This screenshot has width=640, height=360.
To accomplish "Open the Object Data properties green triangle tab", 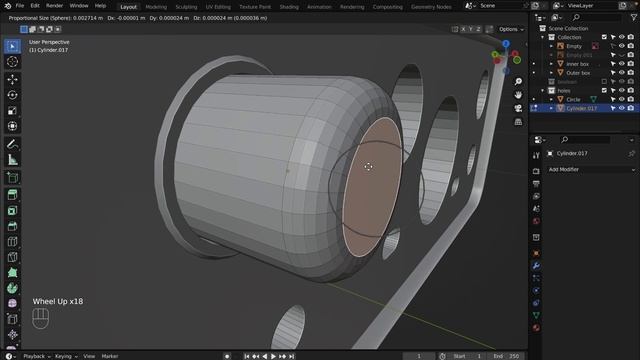I will point(536,315).
